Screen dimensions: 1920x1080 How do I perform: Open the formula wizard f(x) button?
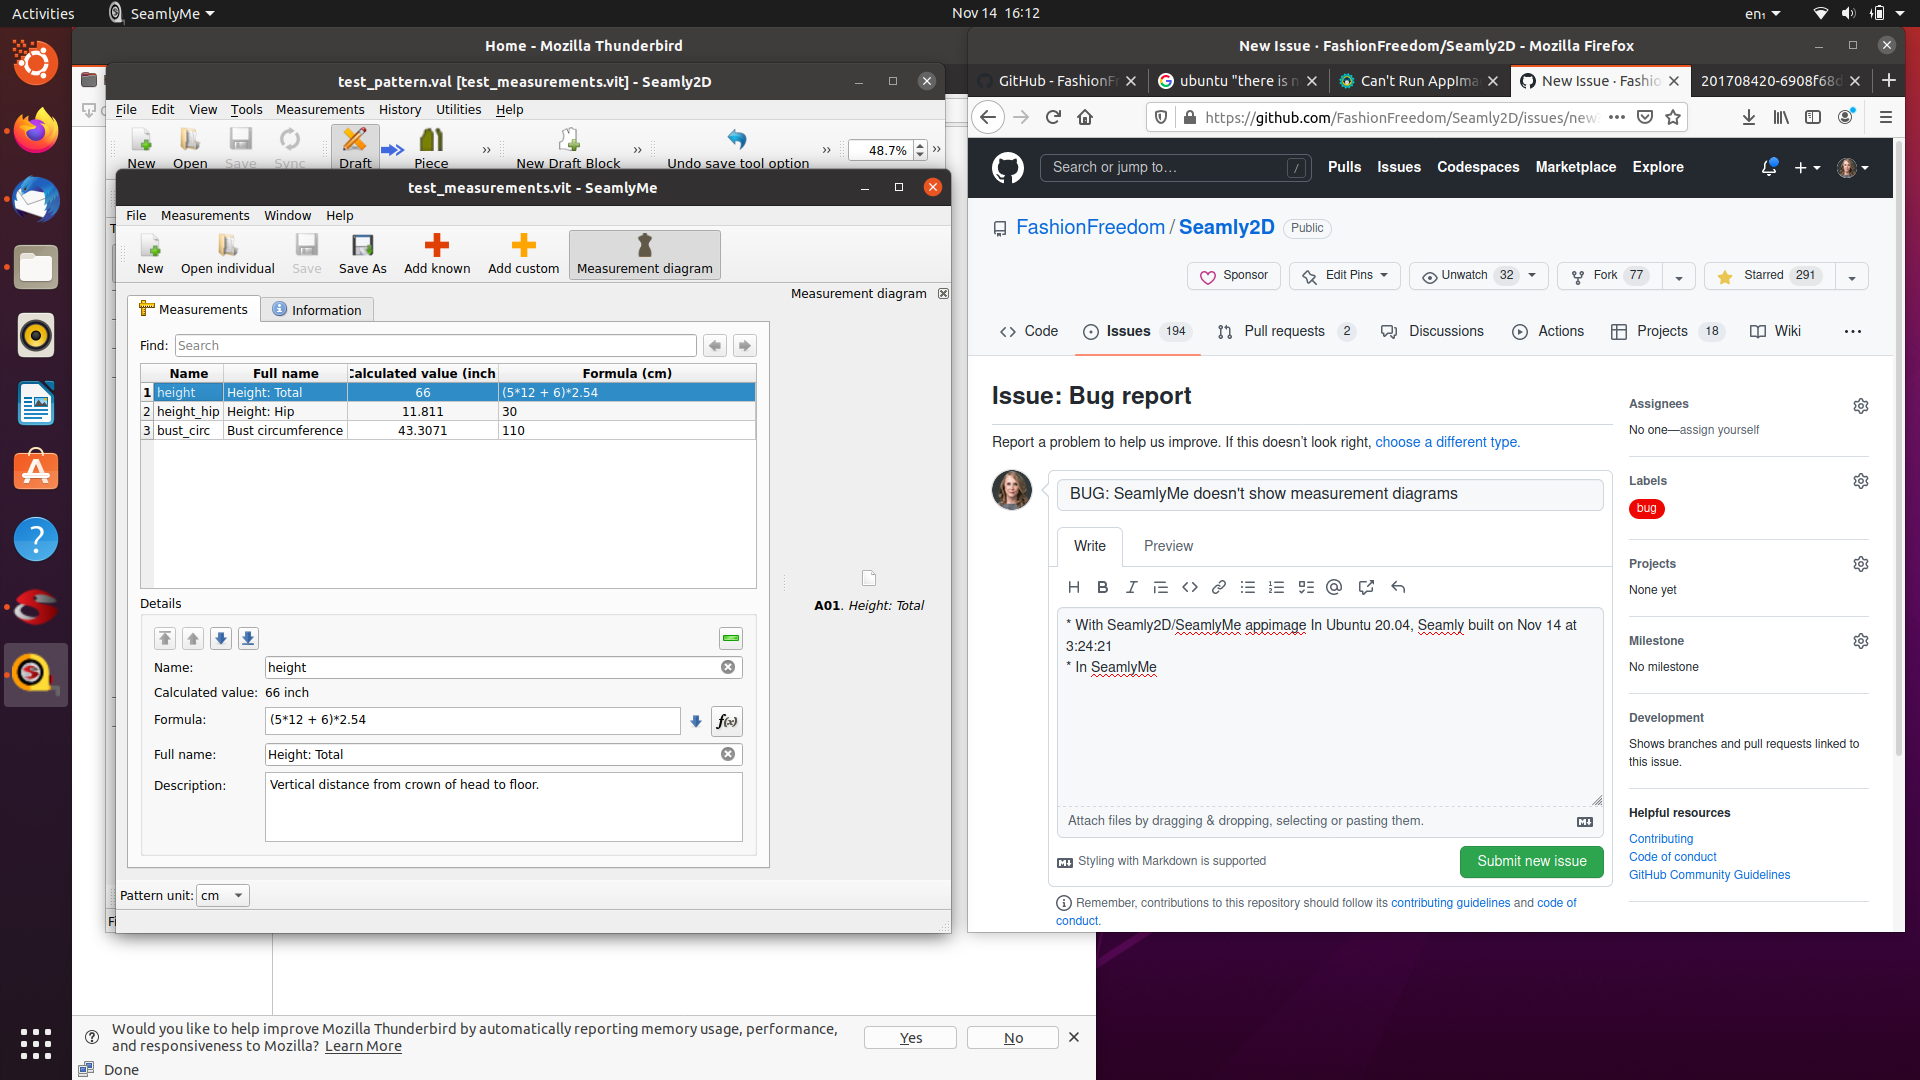click(727, 721)
